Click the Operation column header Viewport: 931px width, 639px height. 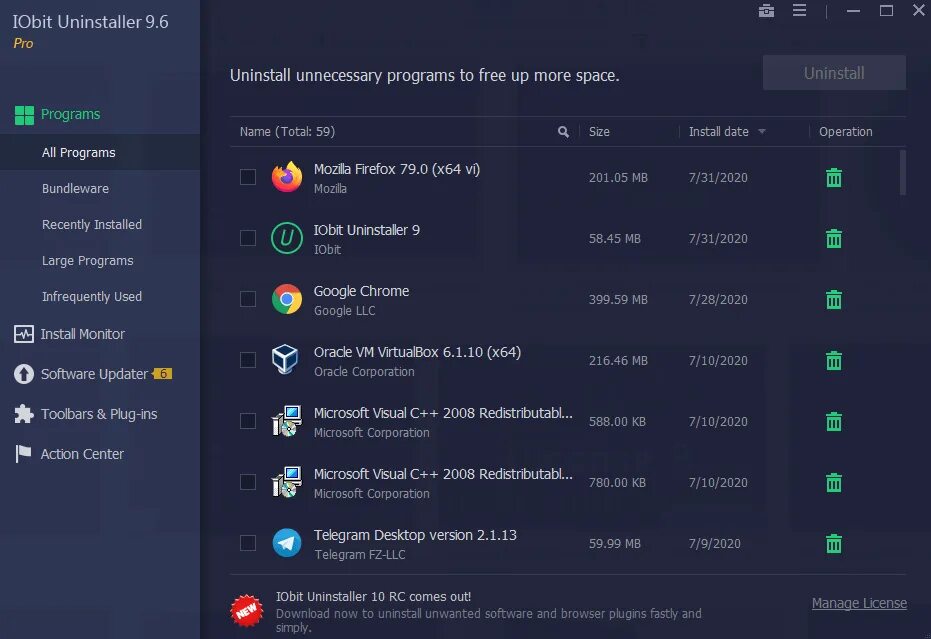pos(846,132)
